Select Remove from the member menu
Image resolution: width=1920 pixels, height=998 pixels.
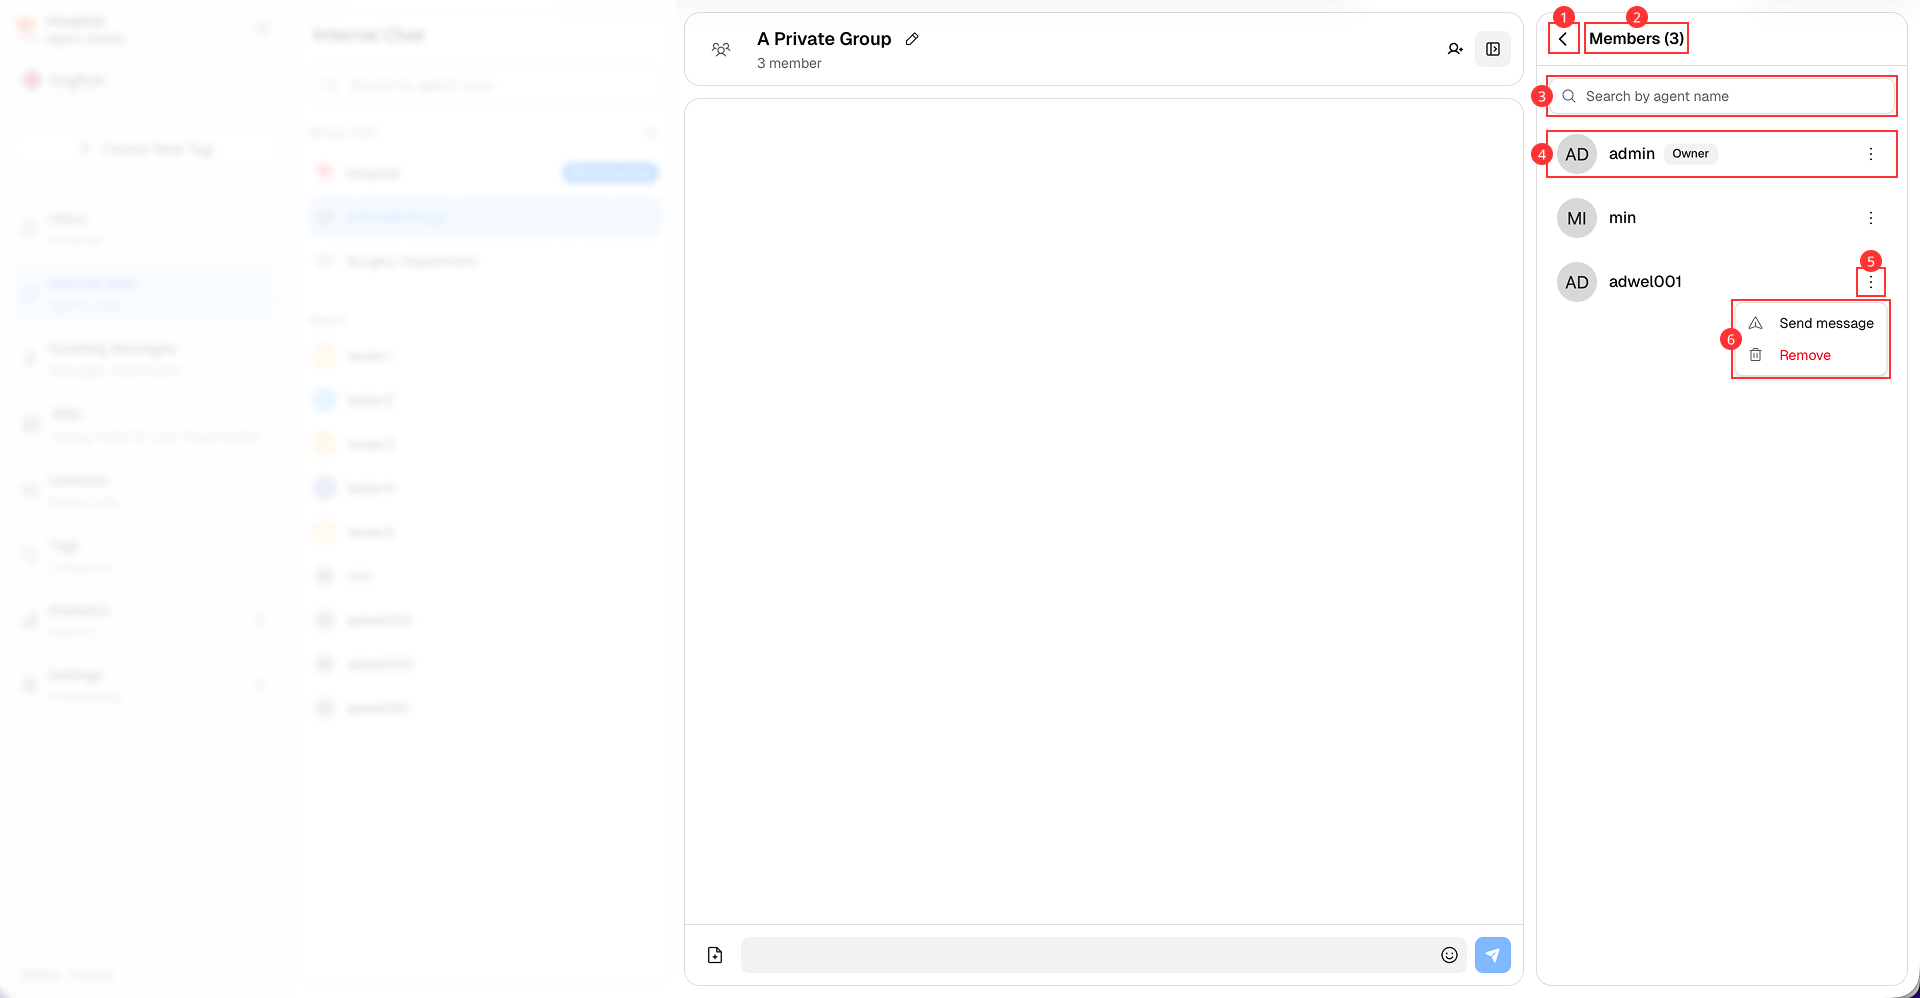pos(1804,355)
